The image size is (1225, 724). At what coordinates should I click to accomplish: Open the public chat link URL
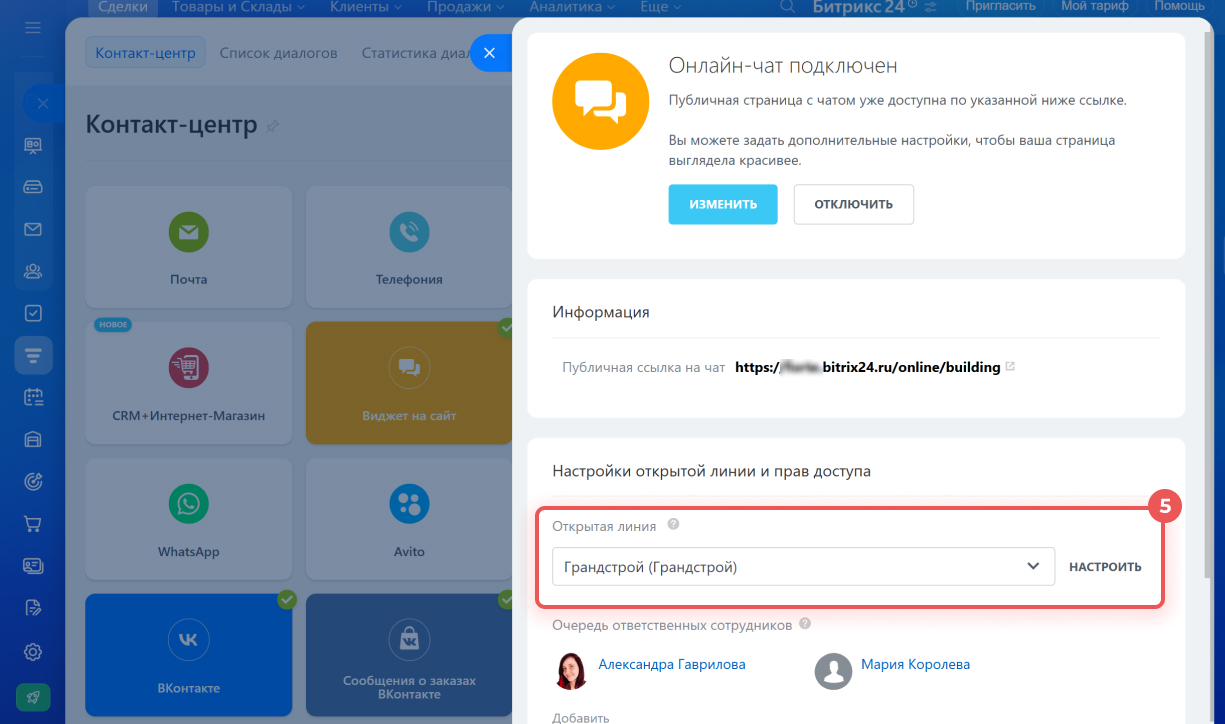click(x=868, y=367)
